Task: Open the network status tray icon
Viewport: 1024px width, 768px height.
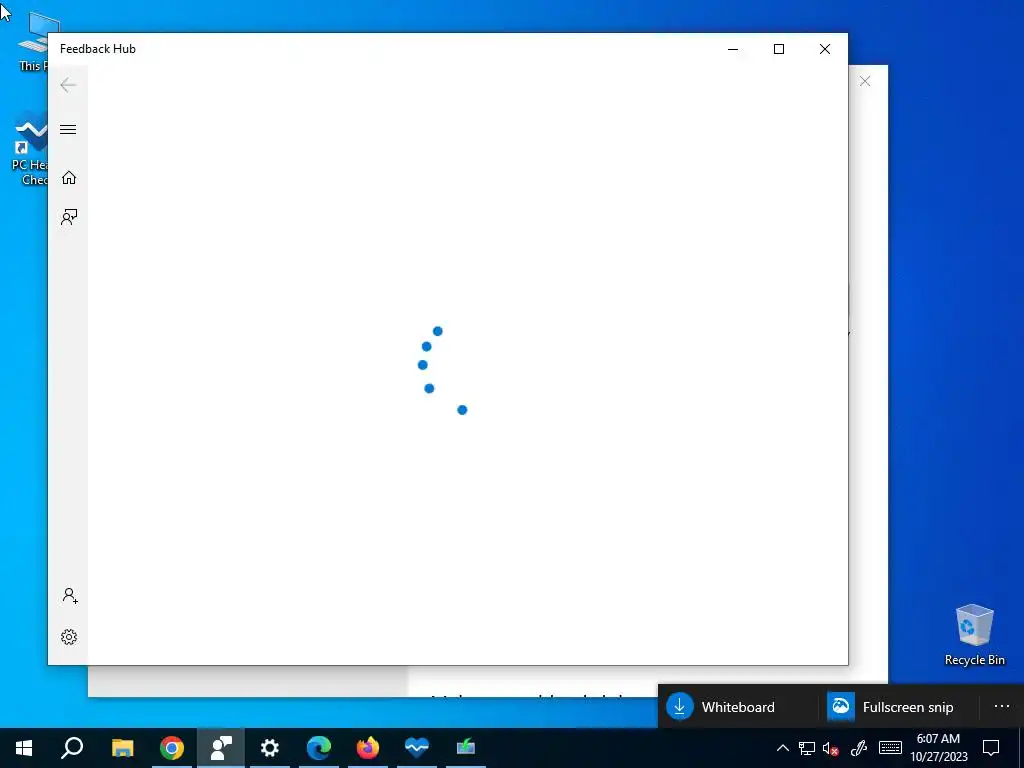Action: coord(807,748)
